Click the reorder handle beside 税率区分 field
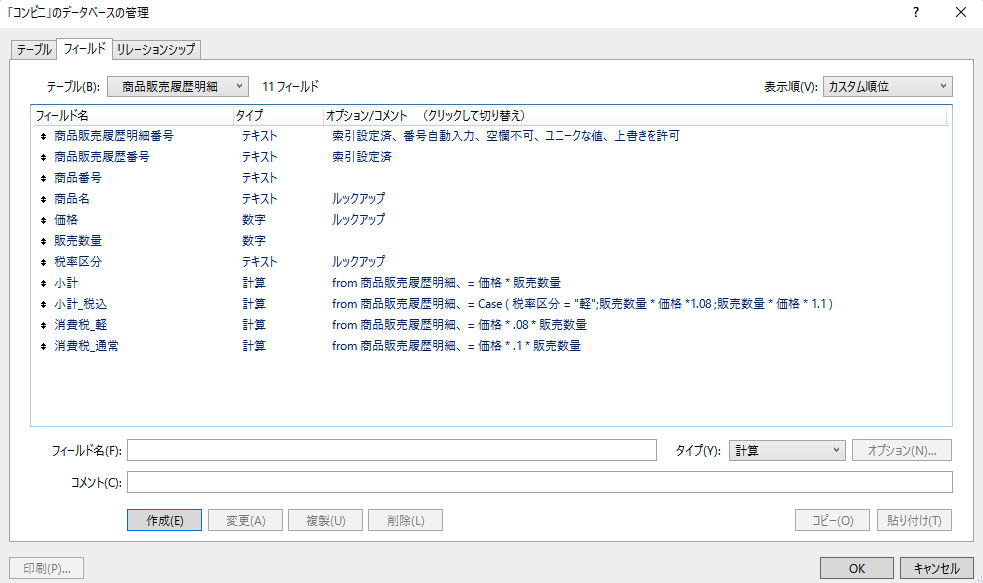 pos(44,262)
